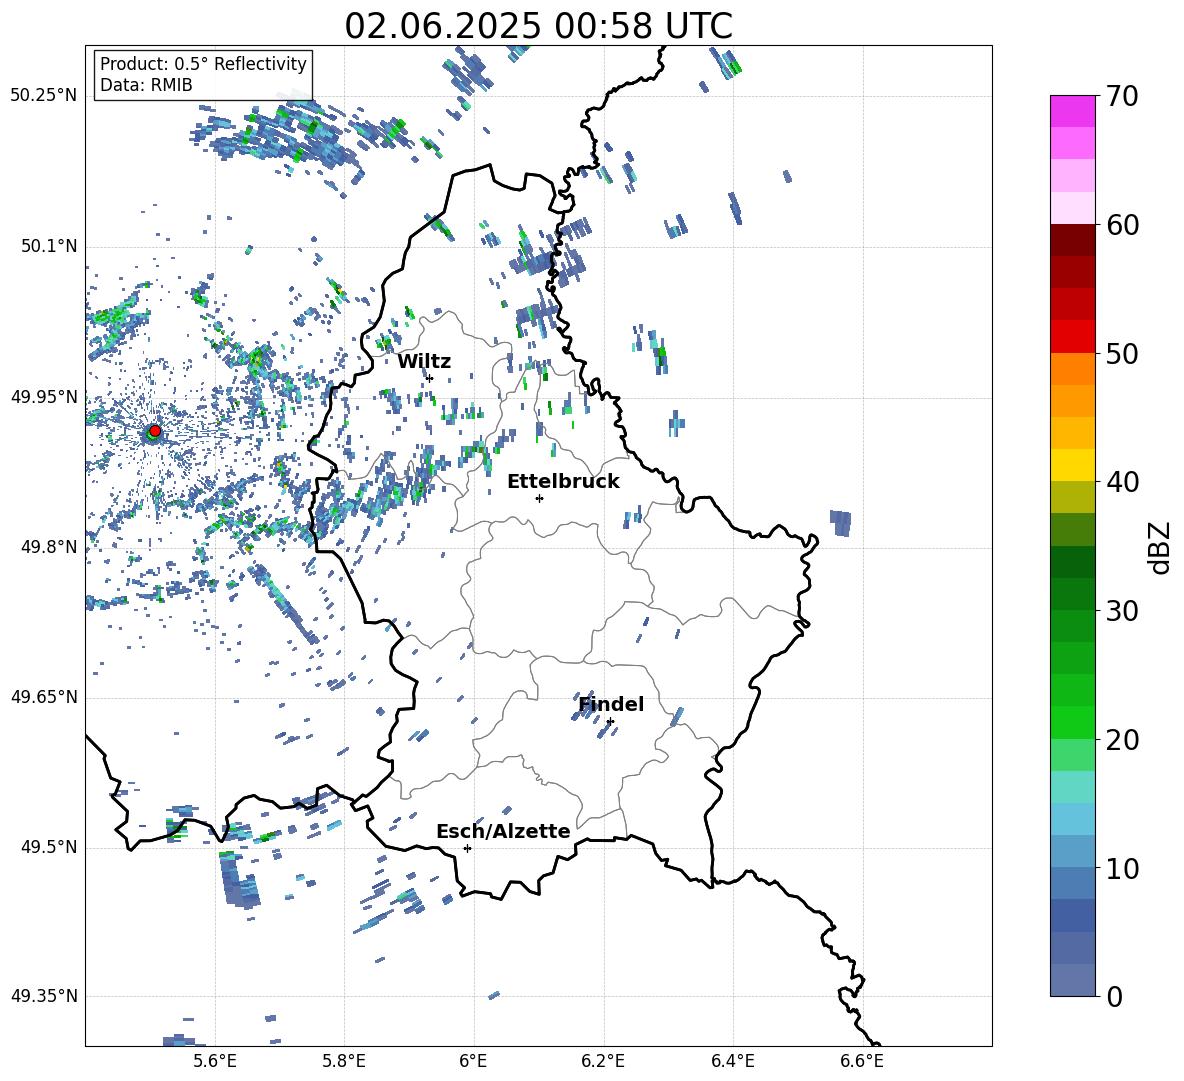Screen dimensions: 1184x1081
Task: Click the 'Product: 0.5° Reflectivity' text
Action: 203,64
